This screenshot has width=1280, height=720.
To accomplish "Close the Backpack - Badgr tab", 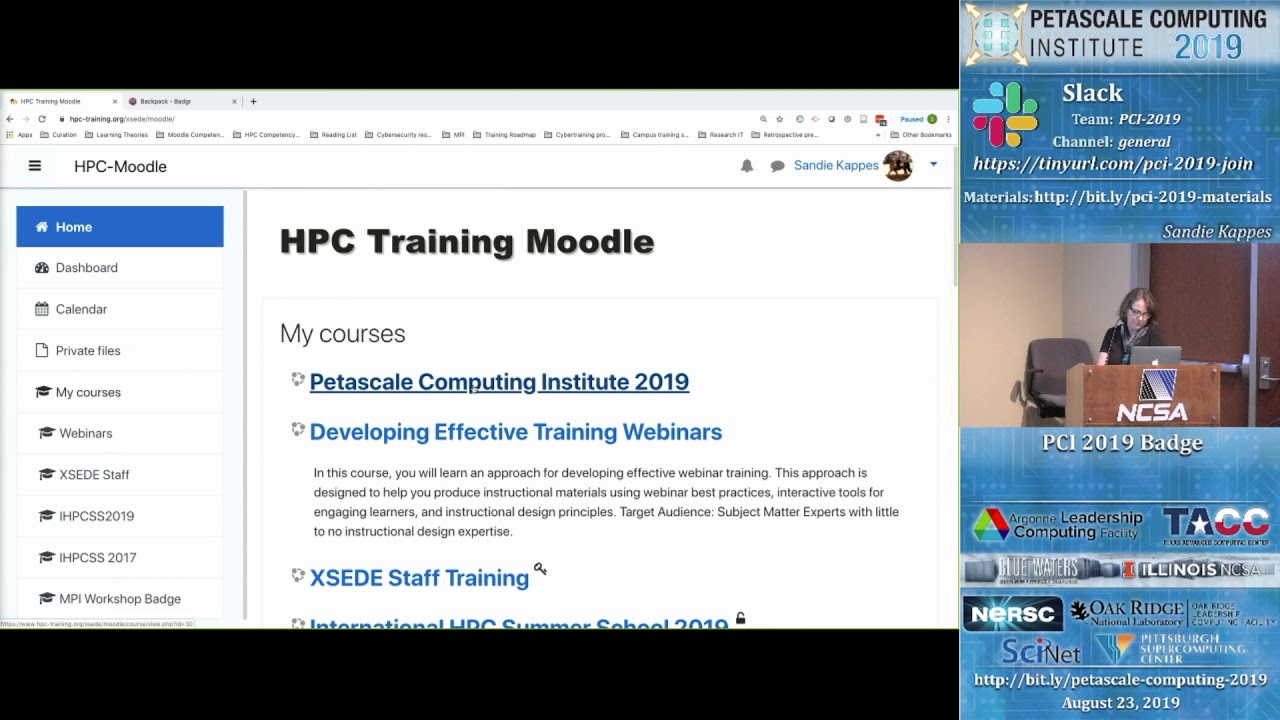I will coord(235,101).
